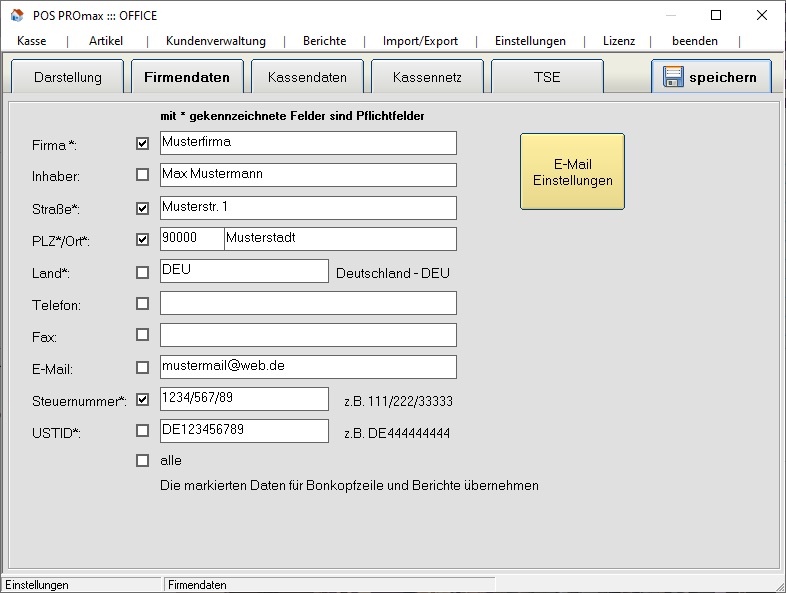Open the Einstellungen menu
The height and width of the screenshot is (593, 786).
530,41
